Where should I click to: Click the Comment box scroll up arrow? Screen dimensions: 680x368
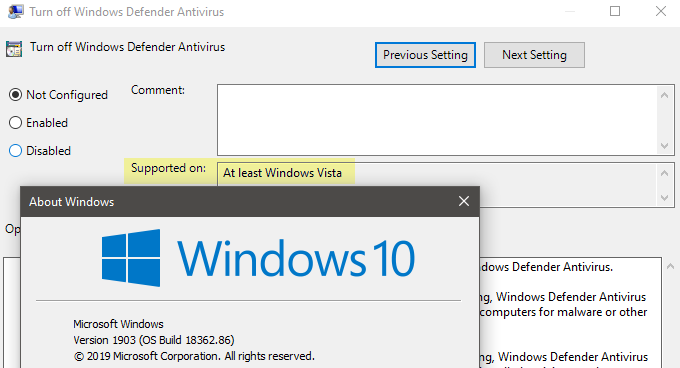pos(664,94)
